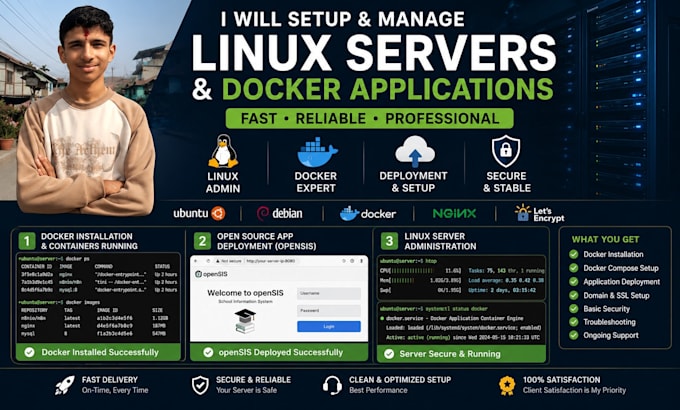The image size is (680, 410).
Task: Click the Not secure indicator in the address bar
Action: coord(228,261)
